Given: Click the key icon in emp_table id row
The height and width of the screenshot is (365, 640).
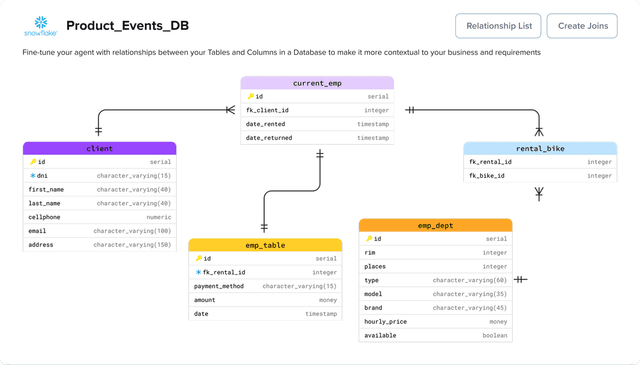Looking at the screenshot, I should [x=199, y=258].
